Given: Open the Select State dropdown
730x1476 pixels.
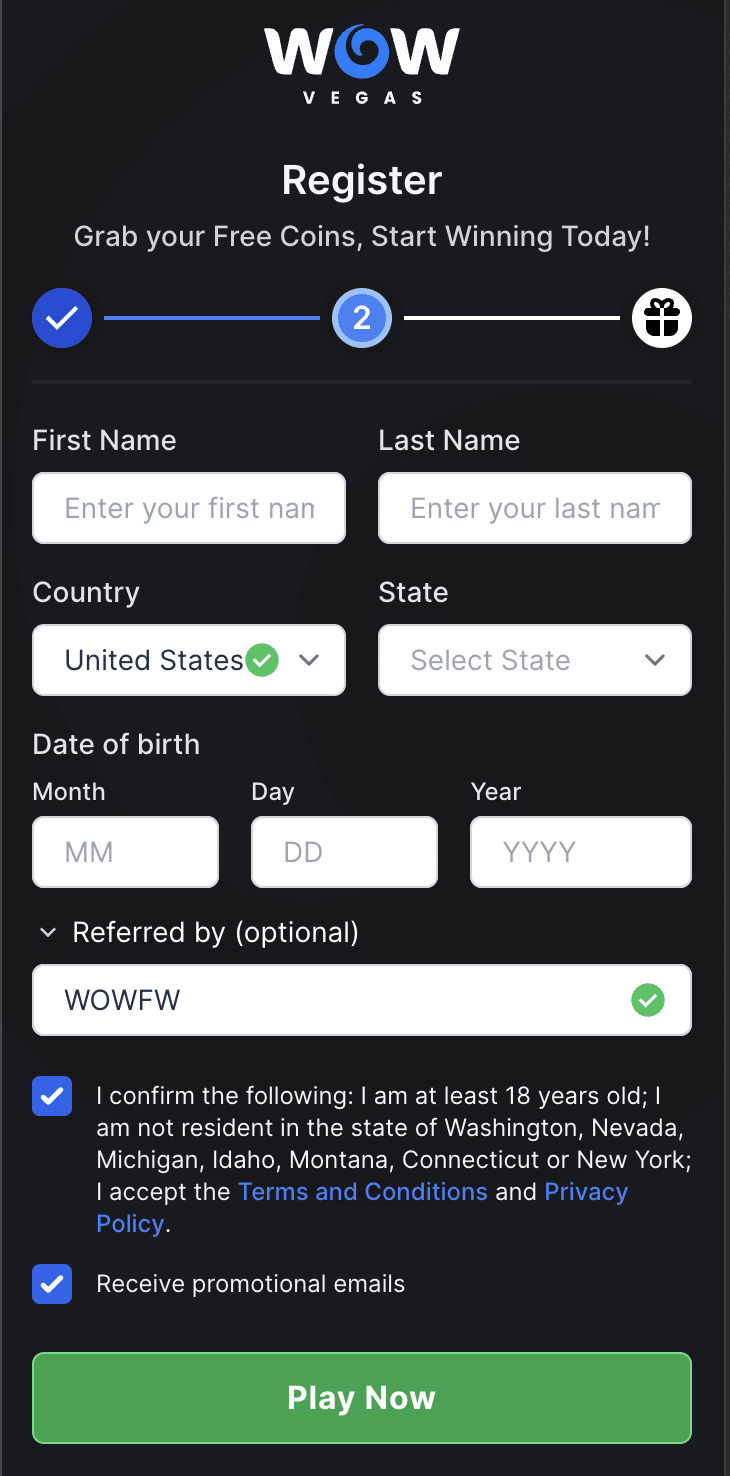Looking at the screenshot, I should click(534, 659).
